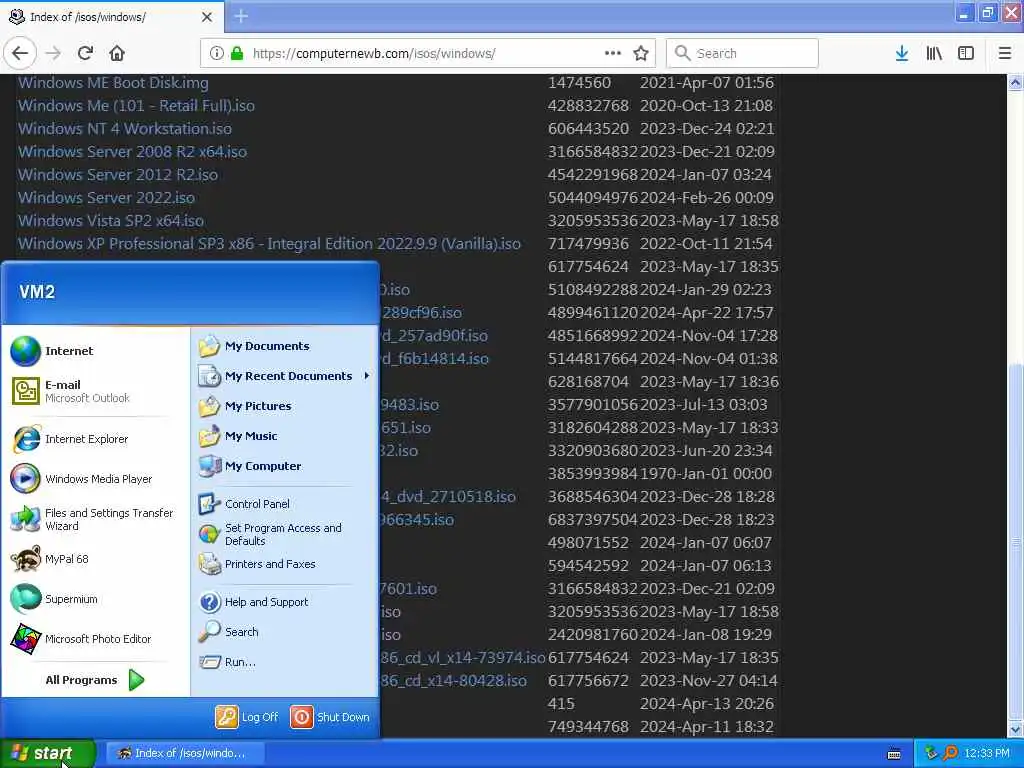Download Windows Server 2012 R2.iso

118,174
